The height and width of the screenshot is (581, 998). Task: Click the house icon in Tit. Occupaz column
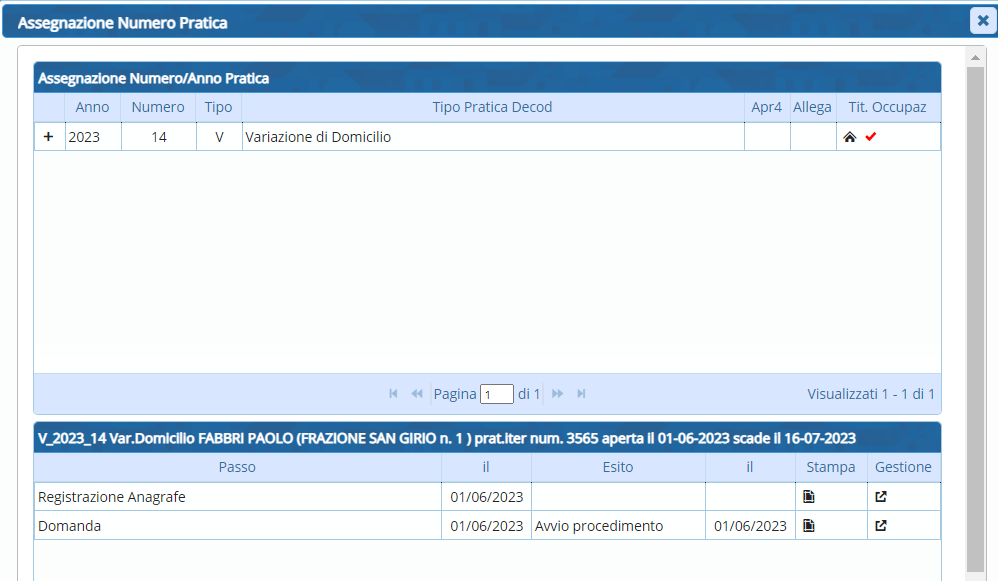(x=850, y=137)
